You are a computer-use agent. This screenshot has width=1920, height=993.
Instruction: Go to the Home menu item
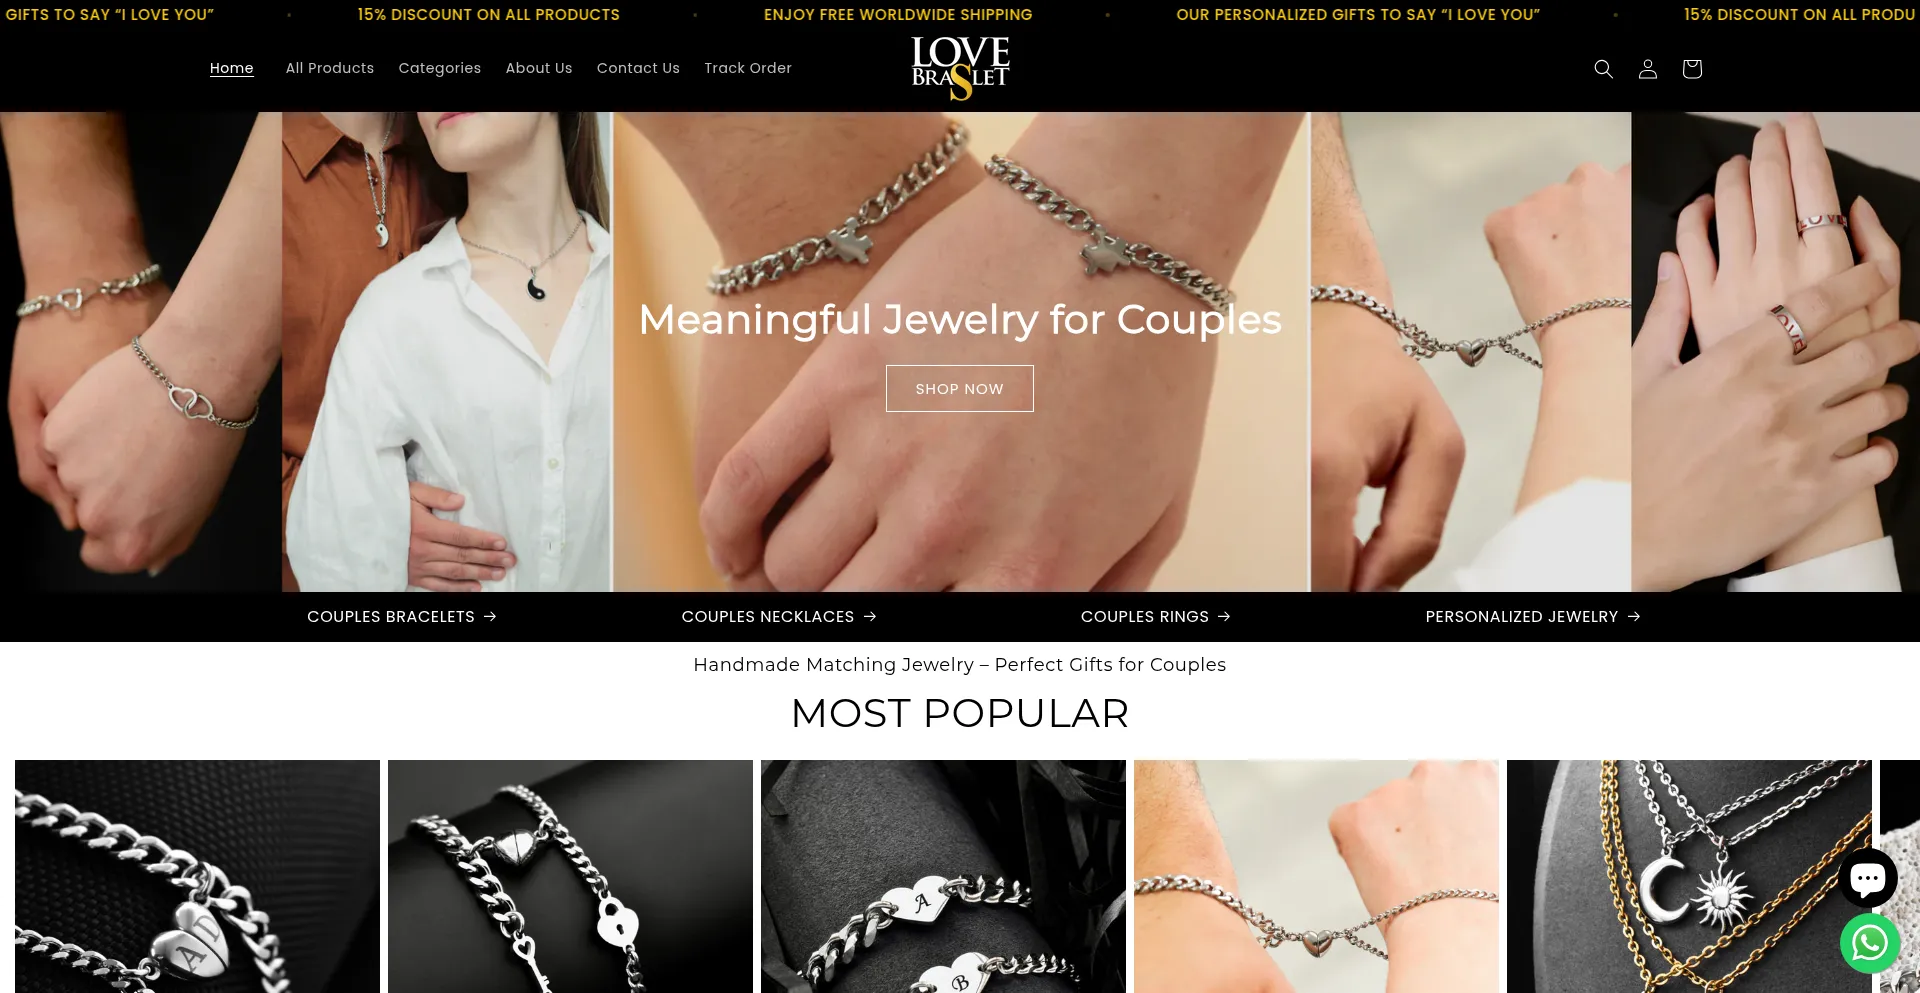231,68
